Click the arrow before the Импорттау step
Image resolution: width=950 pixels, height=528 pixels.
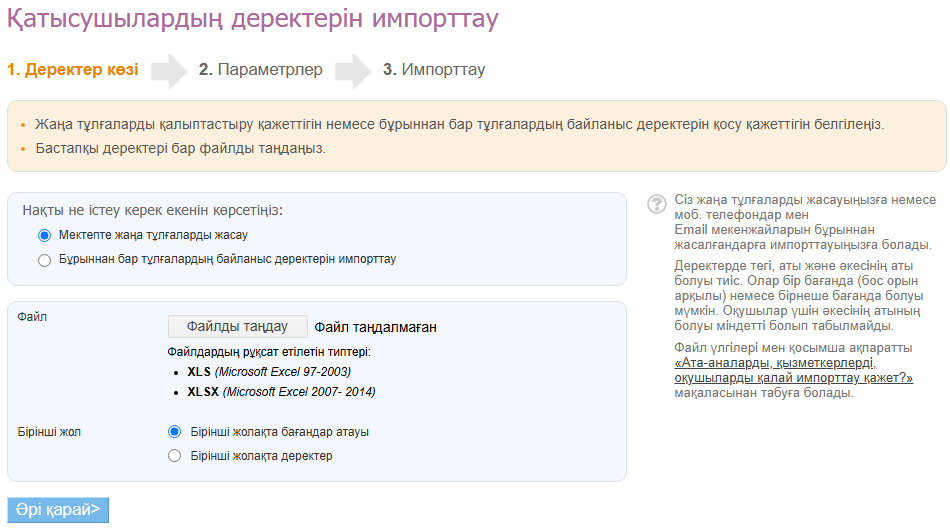353,70
